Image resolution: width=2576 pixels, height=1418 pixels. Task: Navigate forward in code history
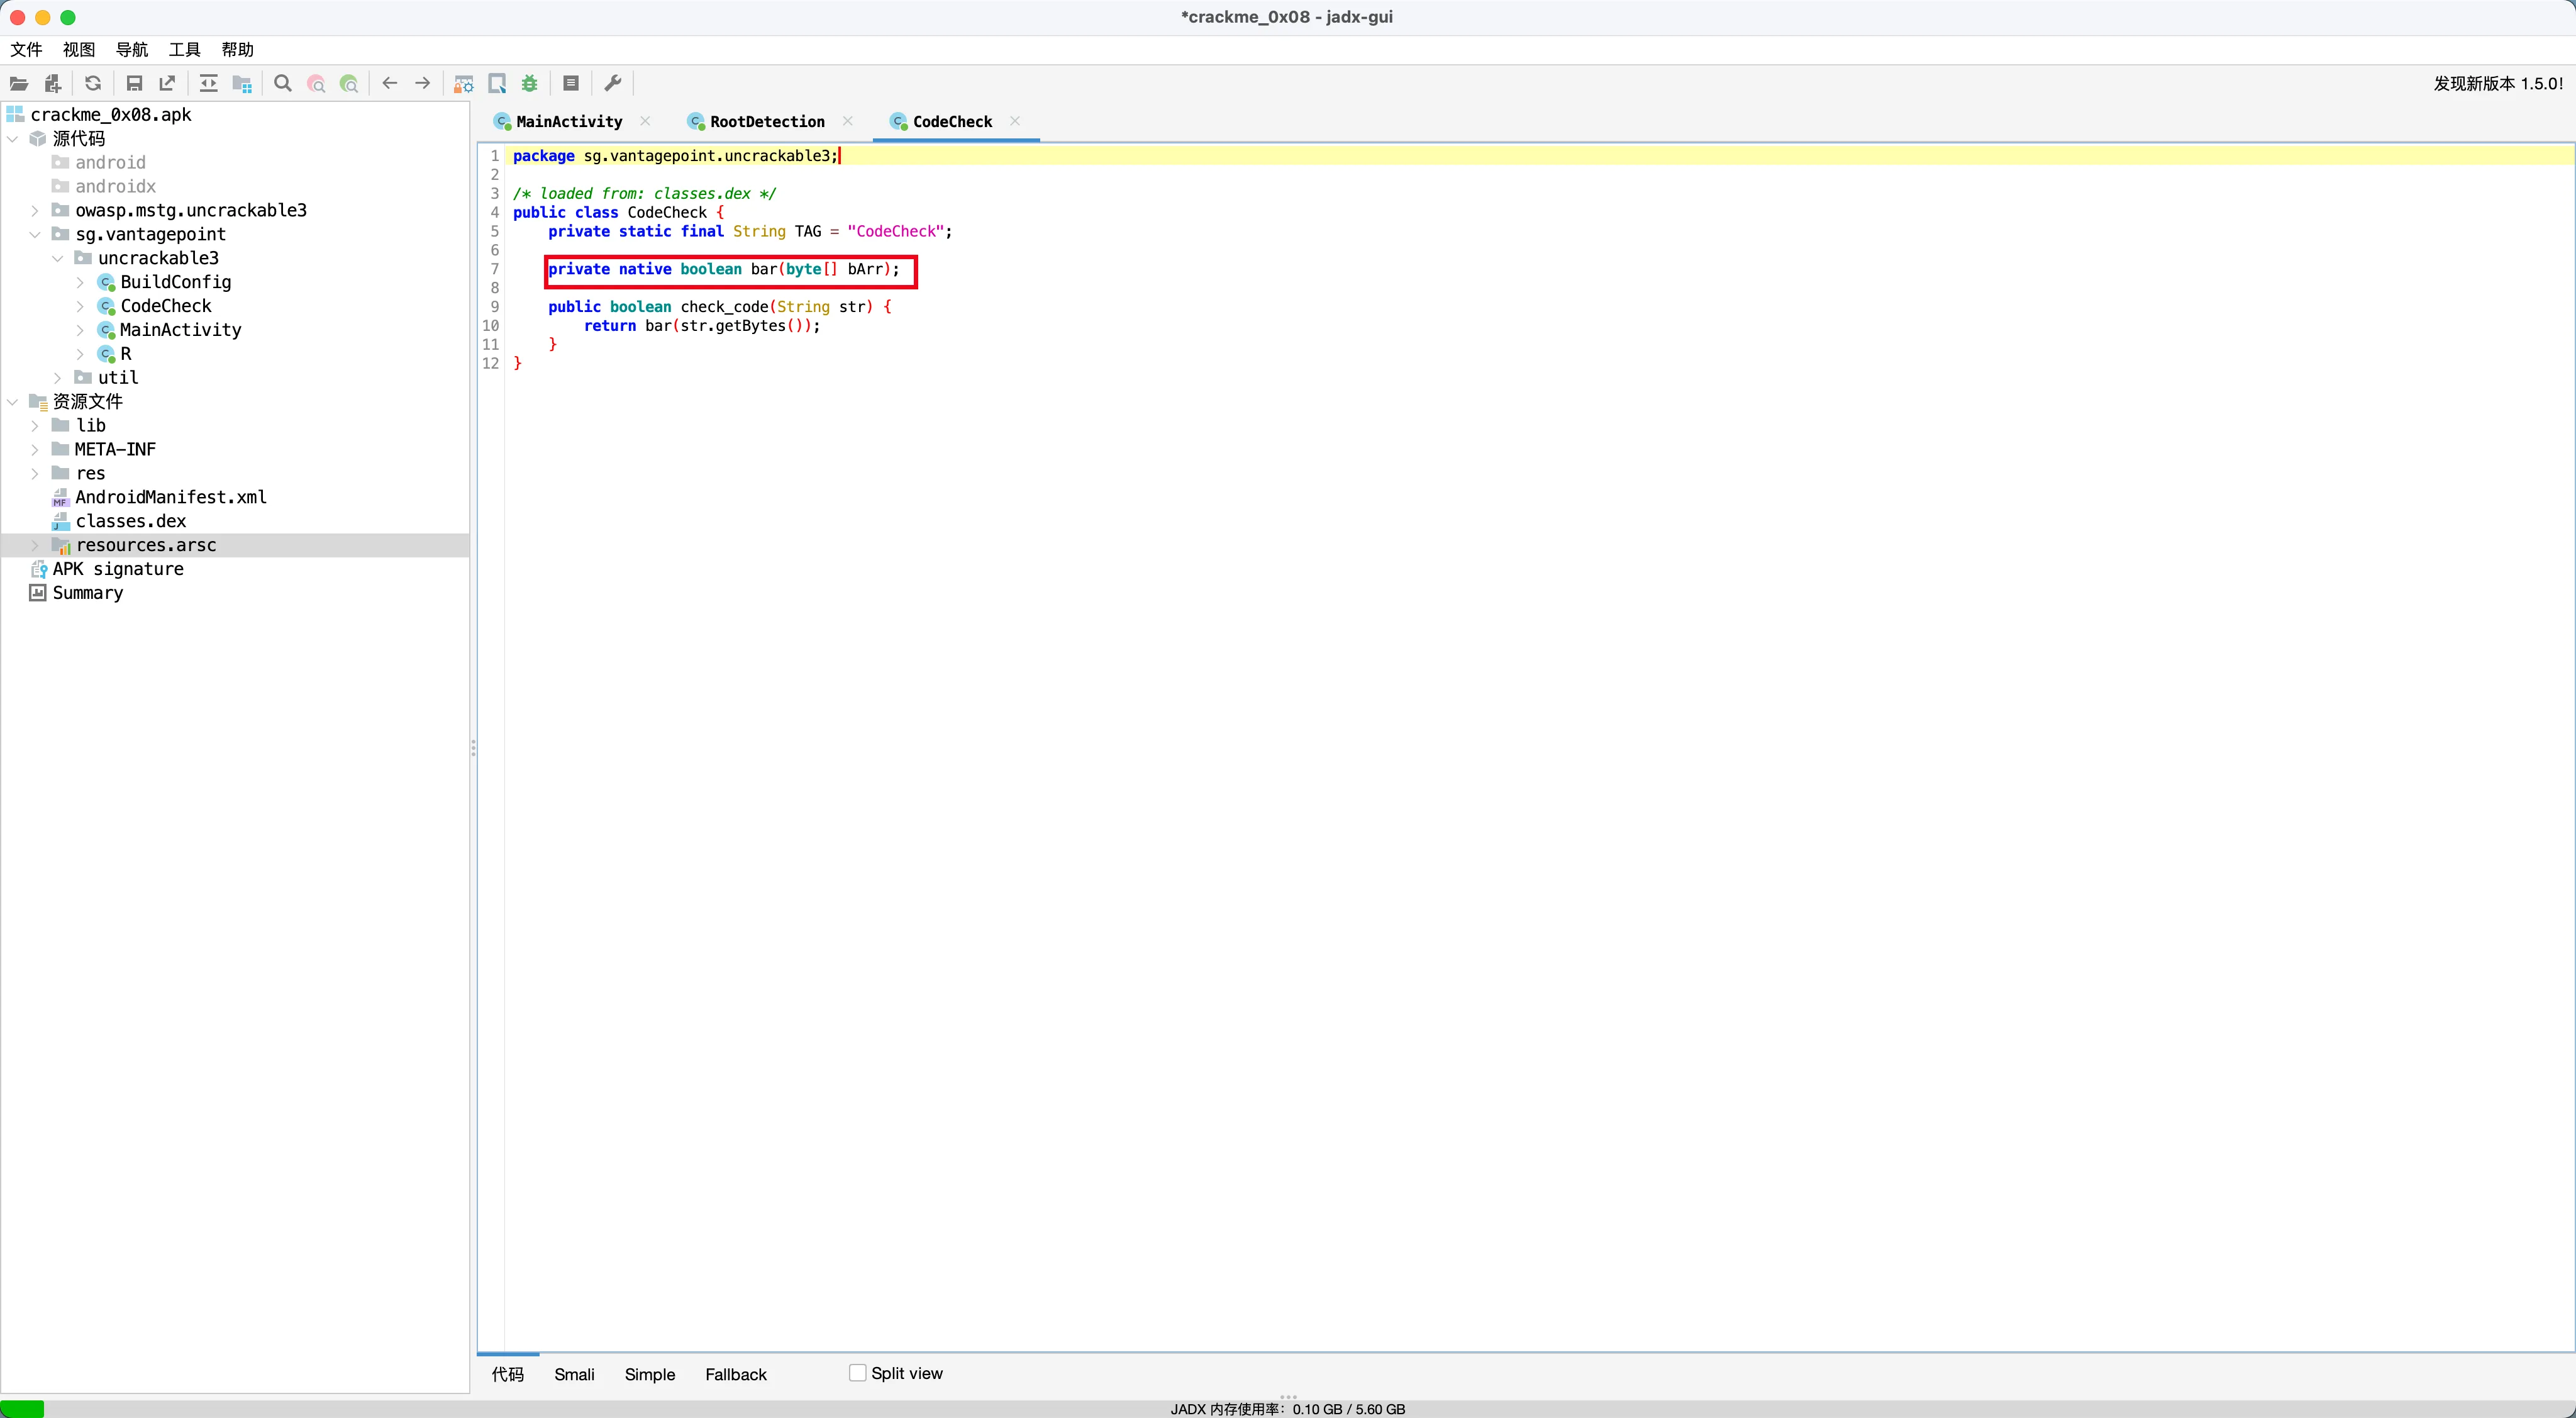[422, 83]
